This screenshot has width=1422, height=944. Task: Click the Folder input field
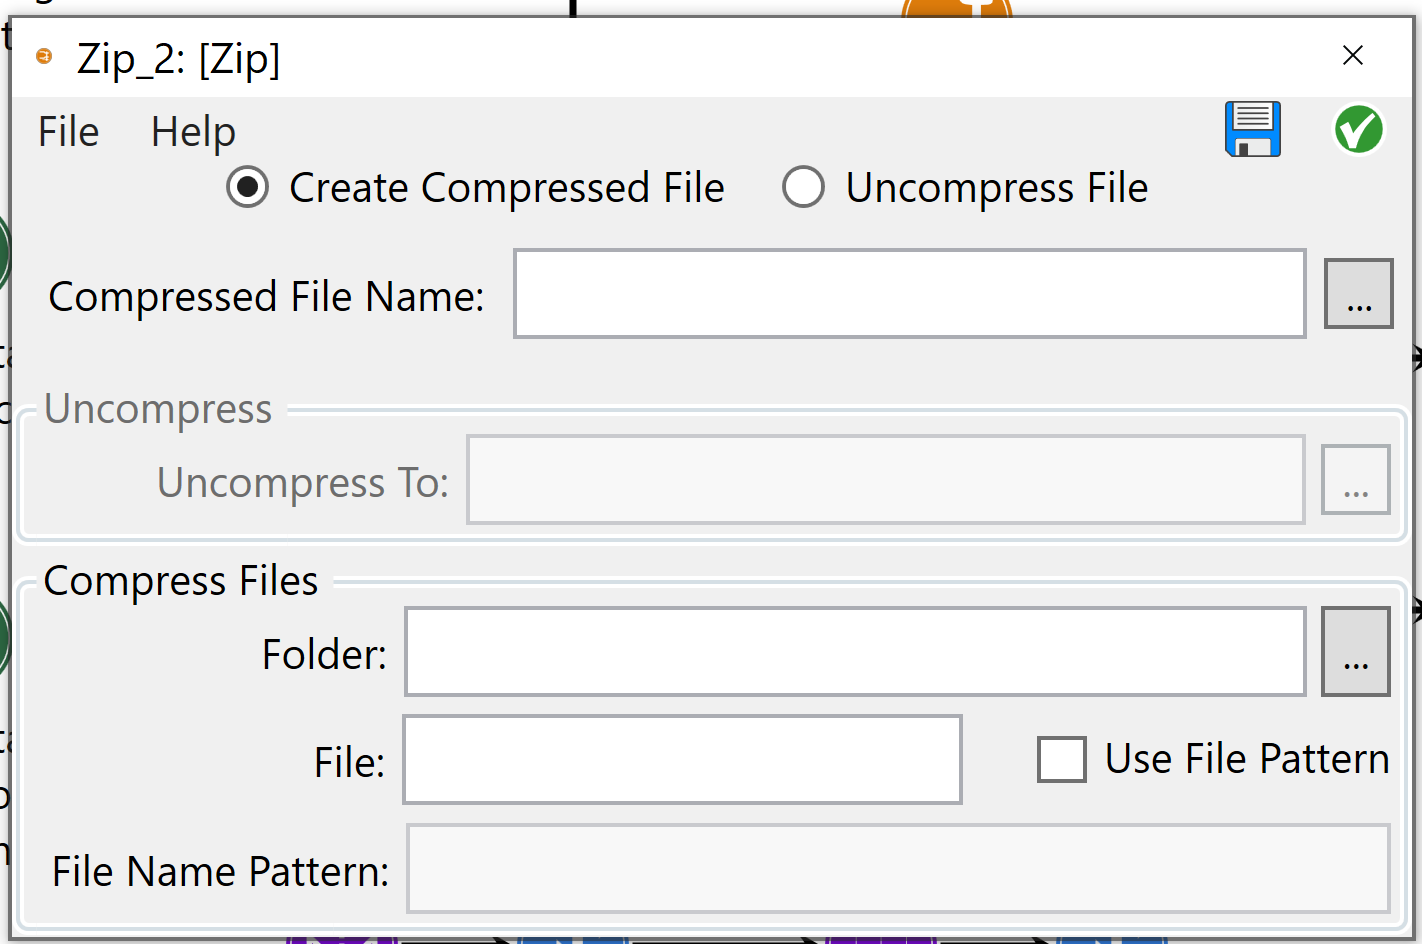pos(854,651)
